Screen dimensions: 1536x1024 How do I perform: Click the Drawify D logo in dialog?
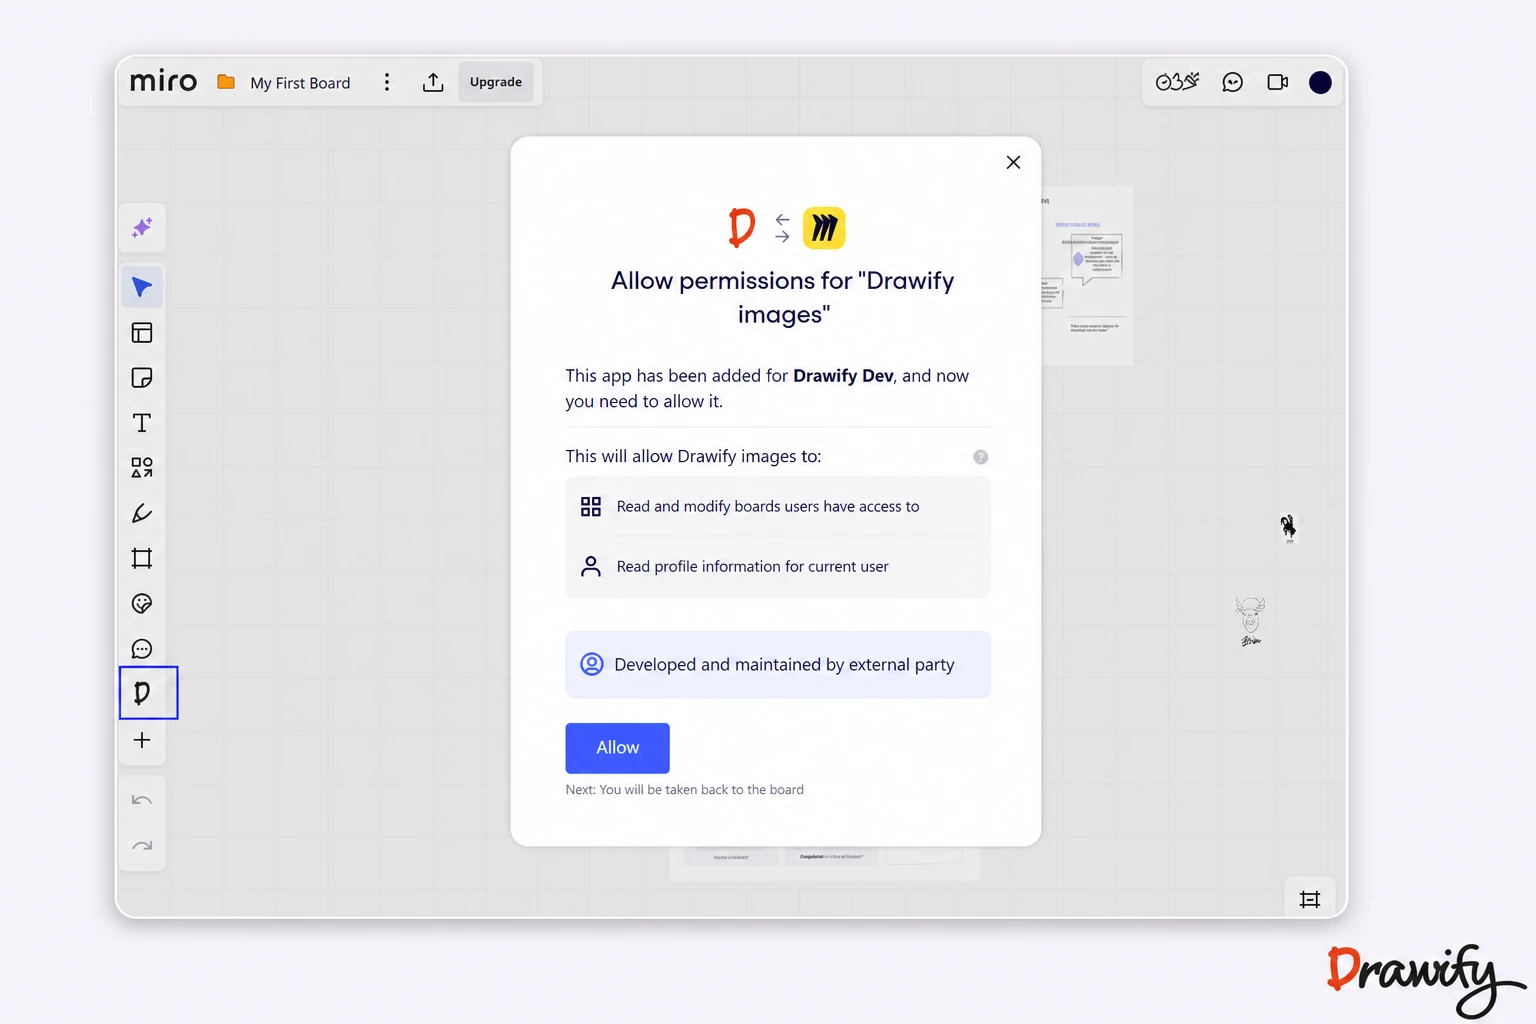pos(741,228)
